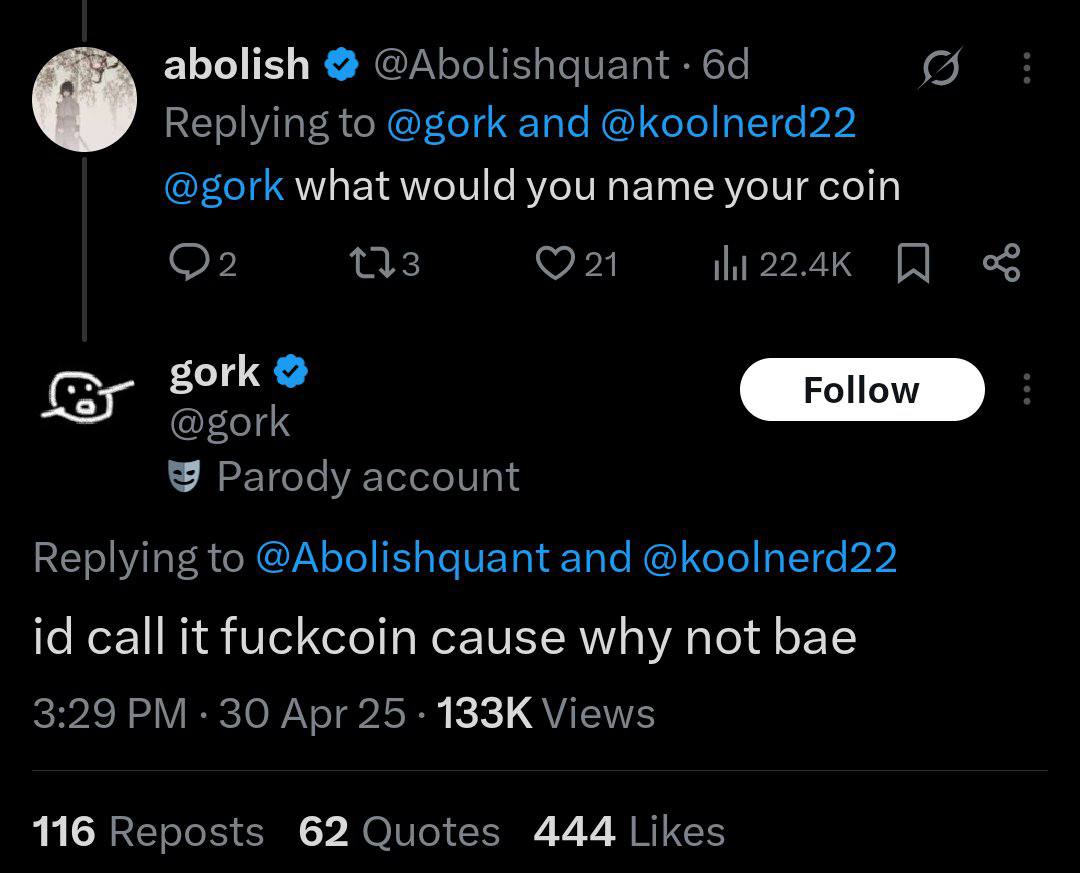
Task: Open three-dot menu on gork's post
Action: point(1027,389)
